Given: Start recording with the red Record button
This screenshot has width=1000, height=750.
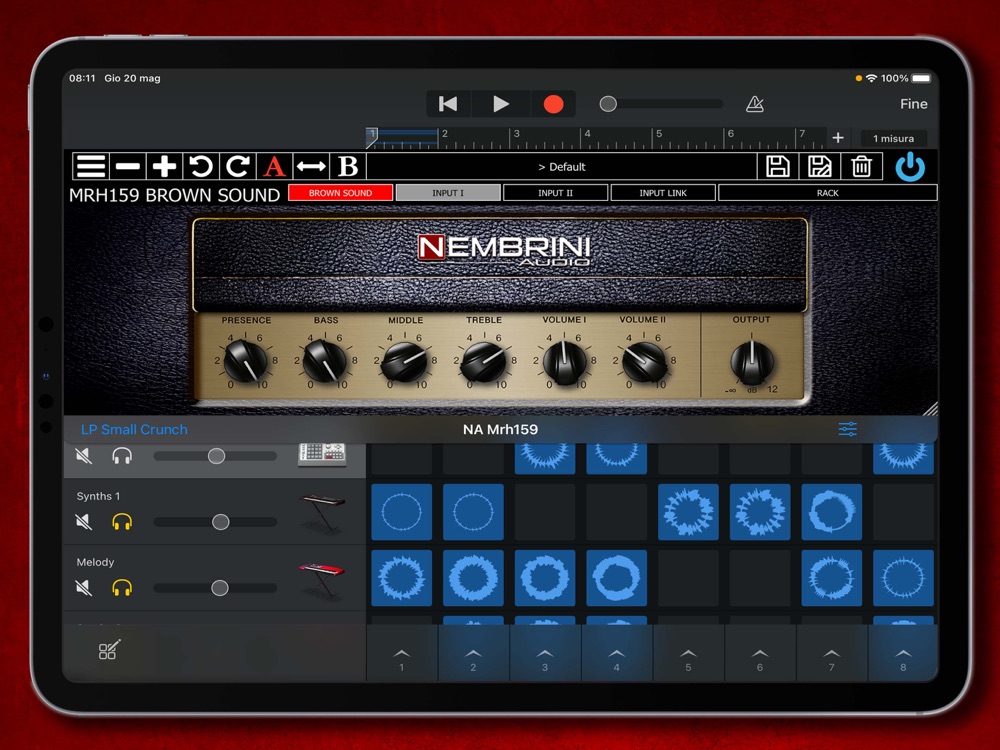Looking at the screenshot, I should tap(553, 104).
